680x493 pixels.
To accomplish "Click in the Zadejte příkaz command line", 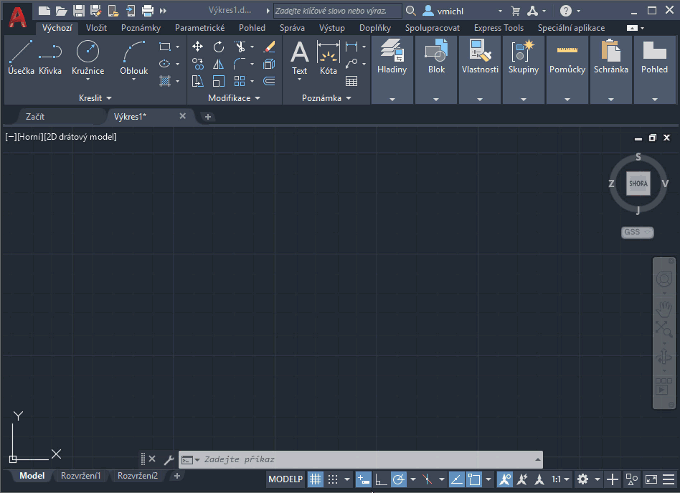I will click(x=360, y=460).
